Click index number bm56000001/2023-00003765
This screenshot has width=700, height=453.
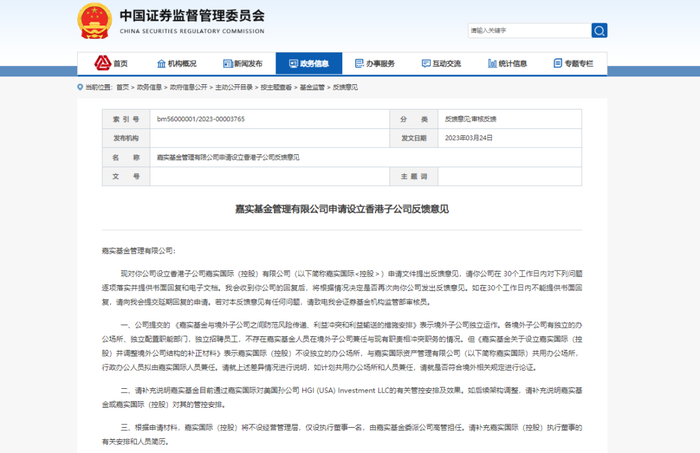[x=201, y=119]
